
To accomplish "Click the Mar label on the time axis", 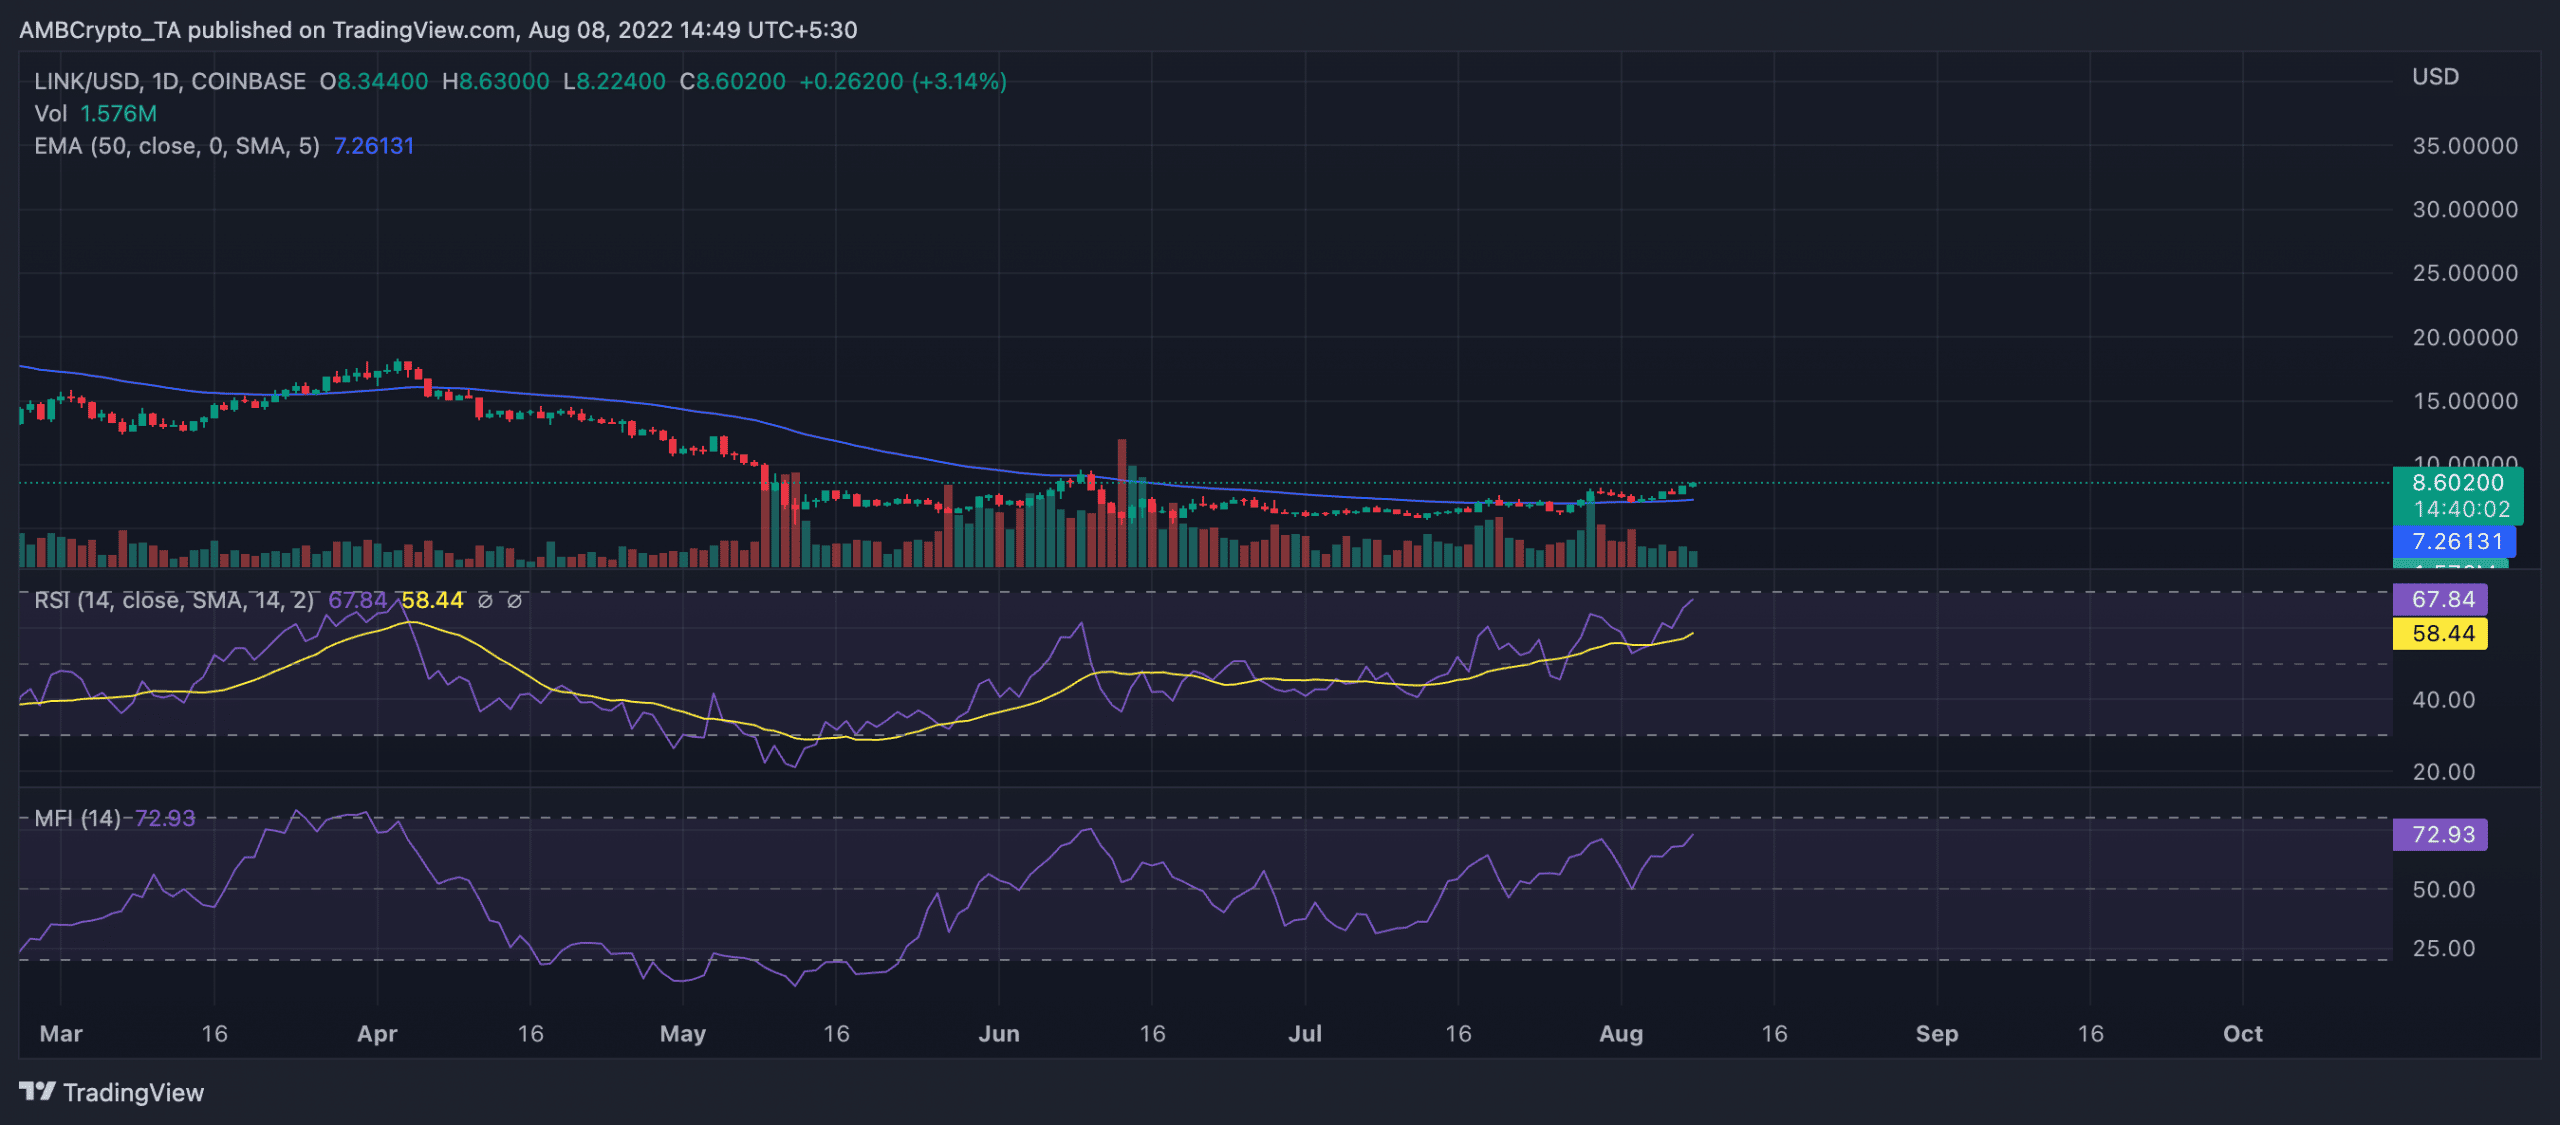I will (61, 1034).
